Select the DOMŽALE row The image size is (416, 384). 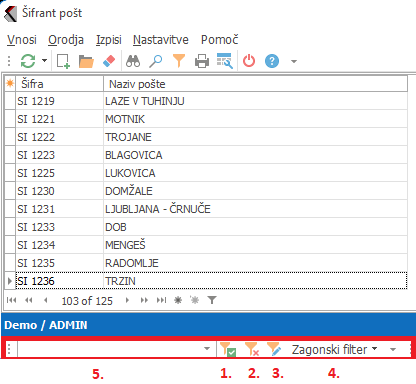point(206,191)
